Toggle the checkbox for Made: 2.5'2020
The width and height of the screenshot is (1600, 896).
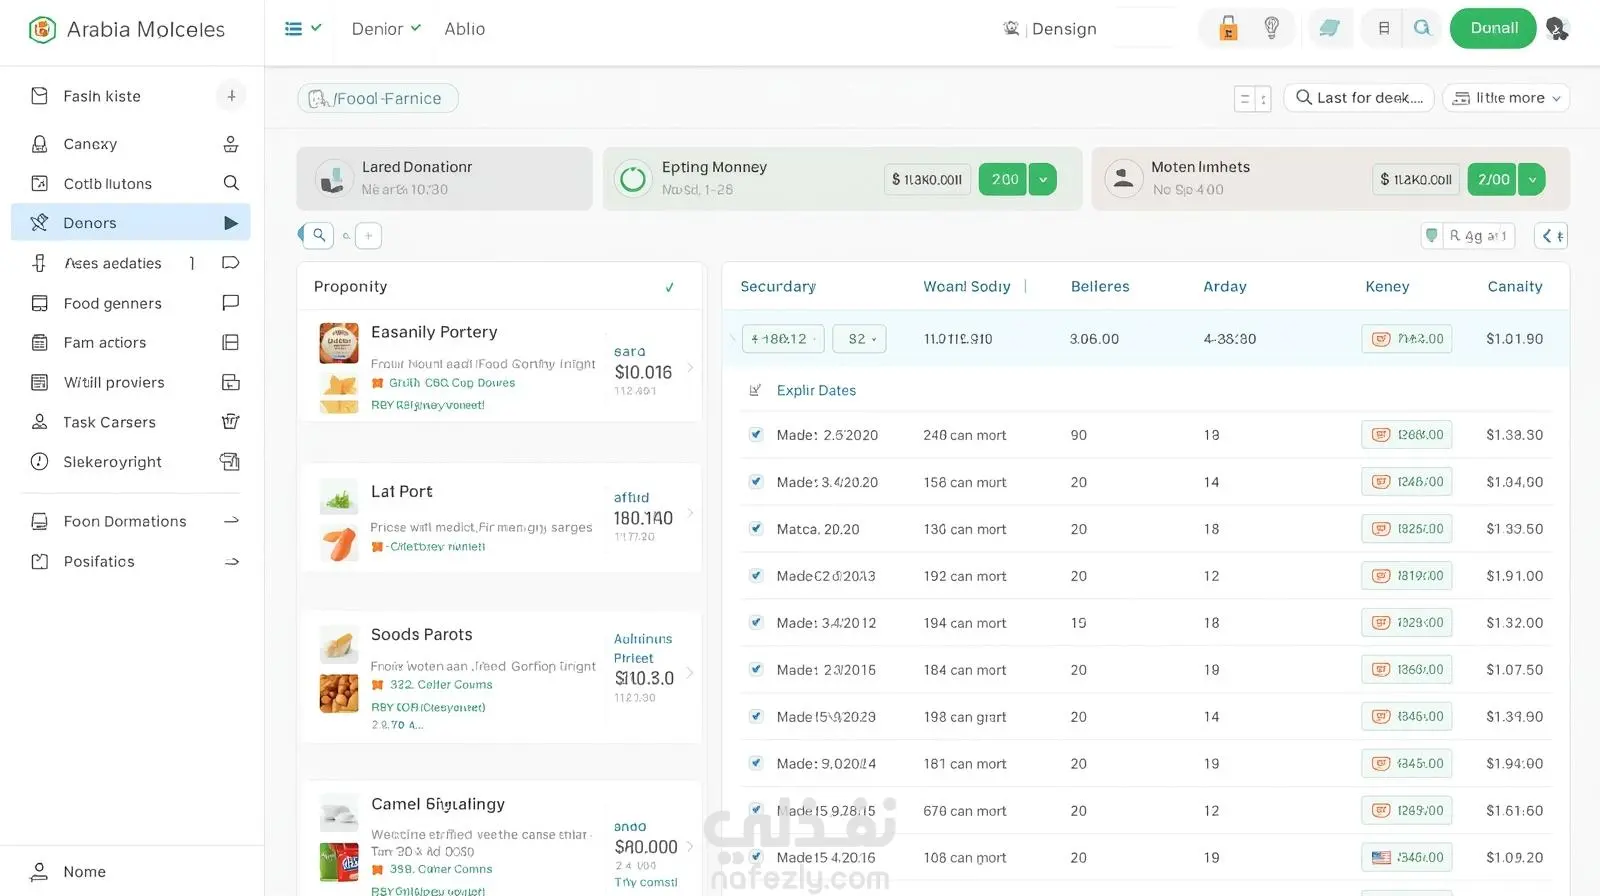click(x=756, y=435)
